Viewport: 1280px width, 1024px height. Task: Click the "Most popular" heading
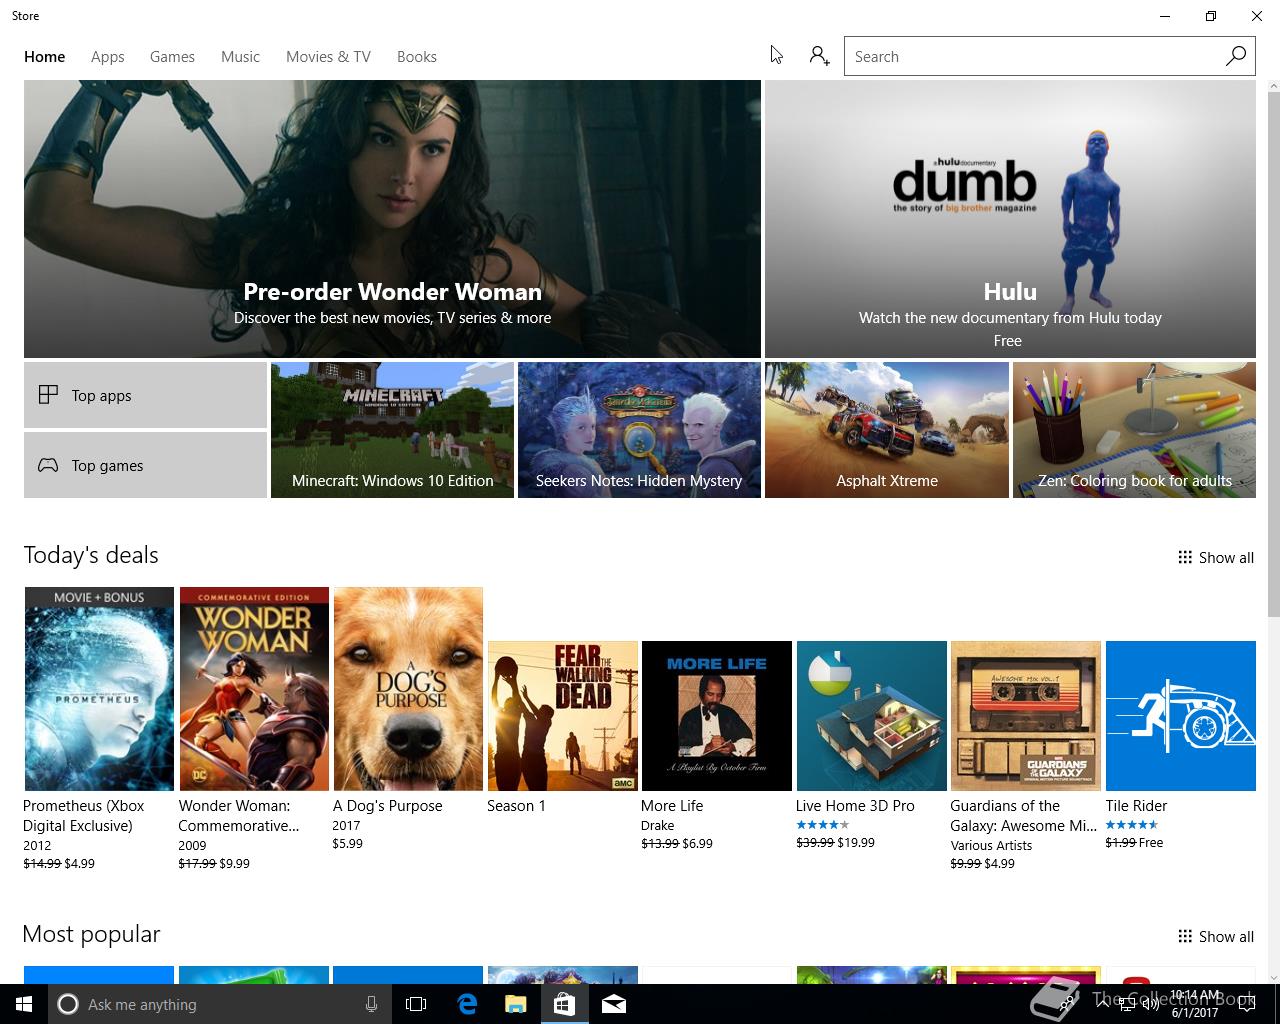tap(91, 934)
